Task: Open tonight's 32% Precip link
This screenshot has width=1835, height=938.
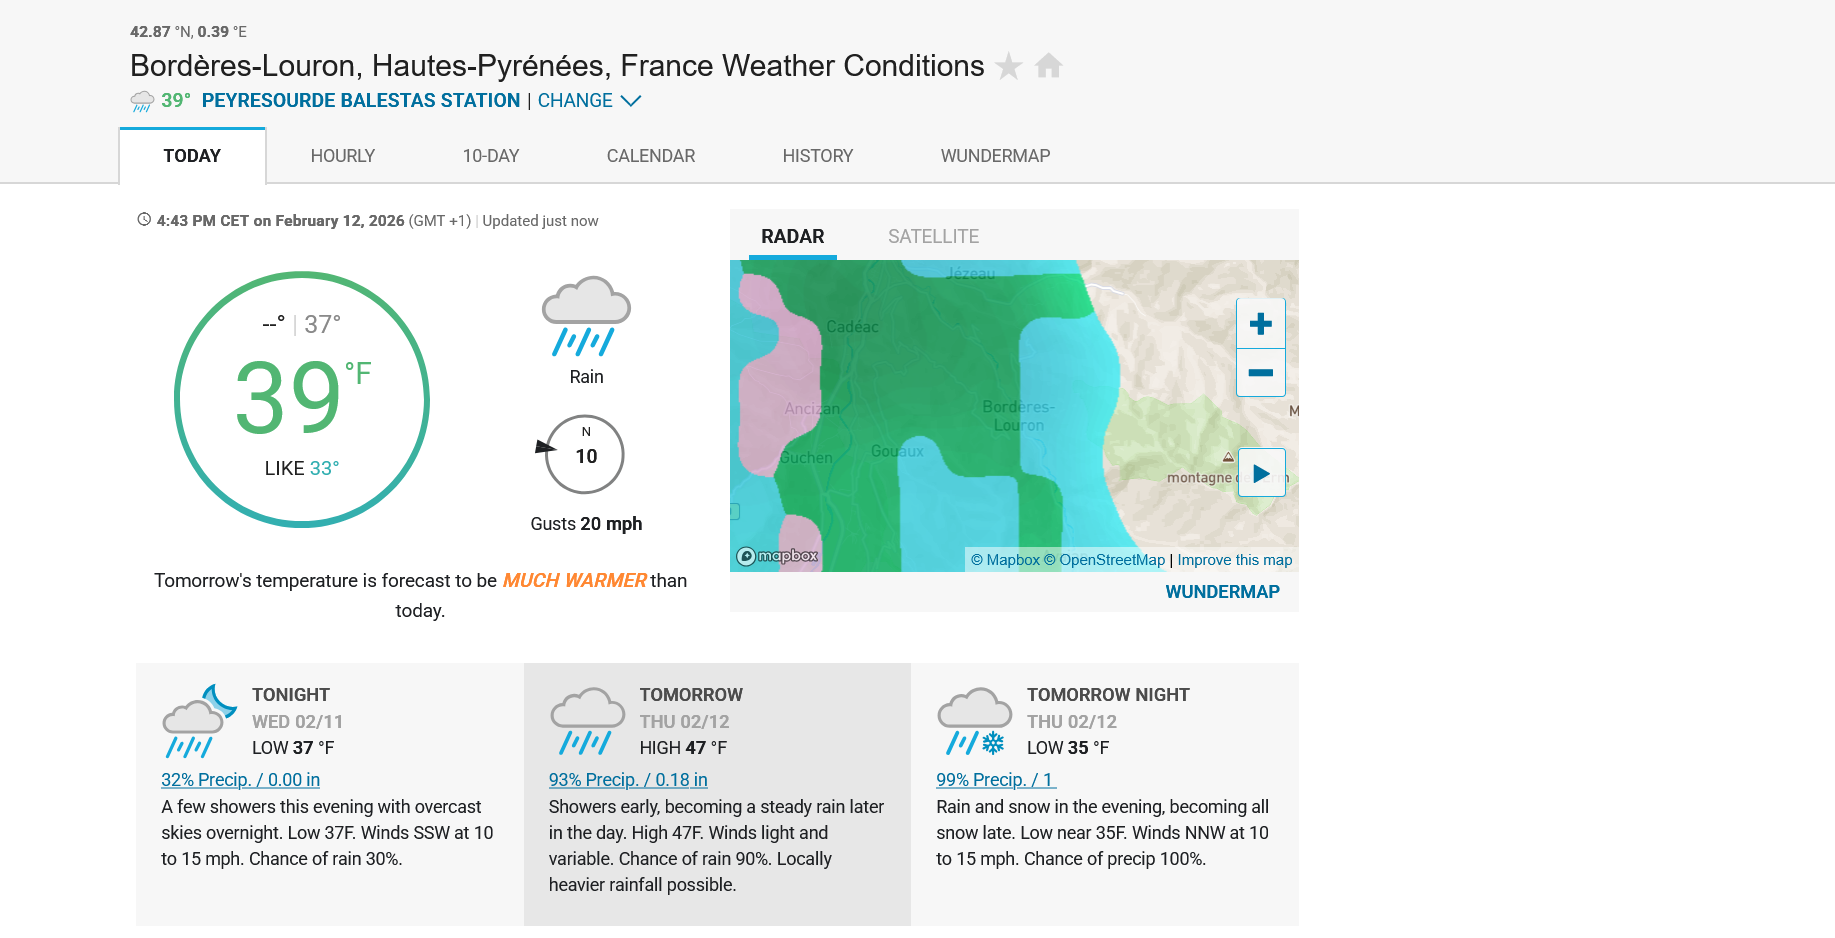Action: [240, 780]
